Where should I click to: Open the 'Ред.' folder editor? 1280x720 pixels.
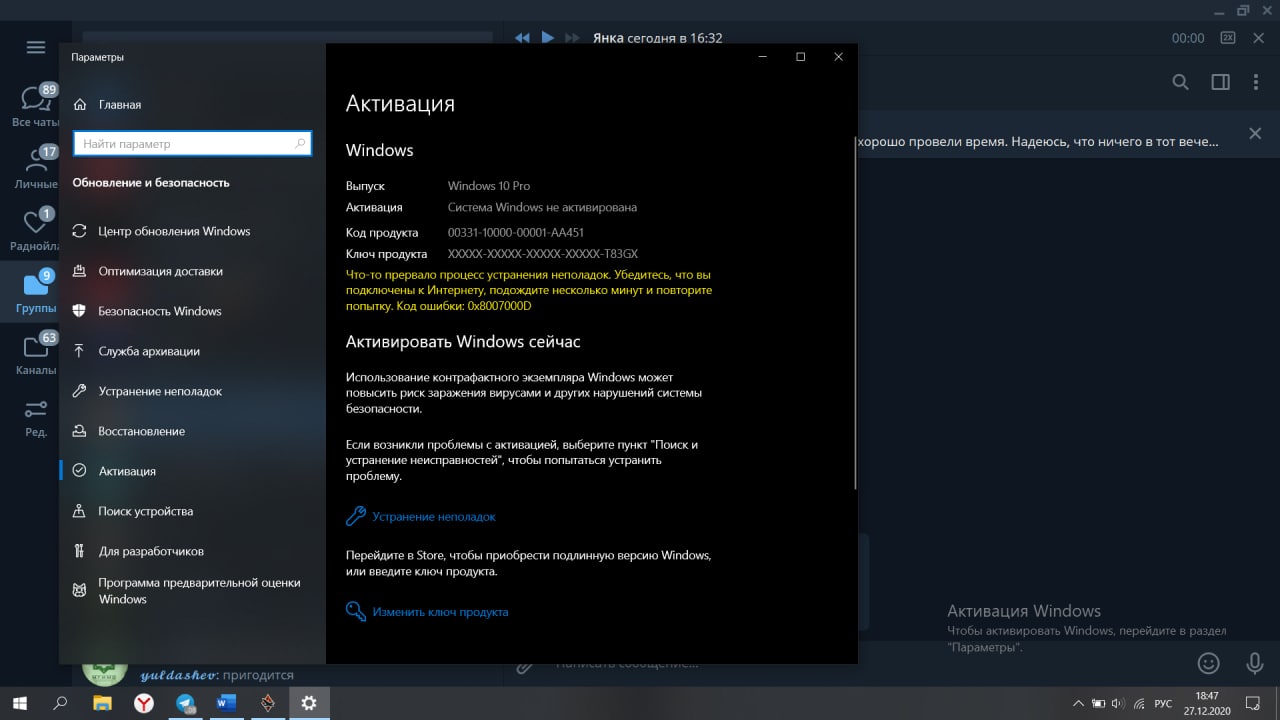[x=35, y=417]
